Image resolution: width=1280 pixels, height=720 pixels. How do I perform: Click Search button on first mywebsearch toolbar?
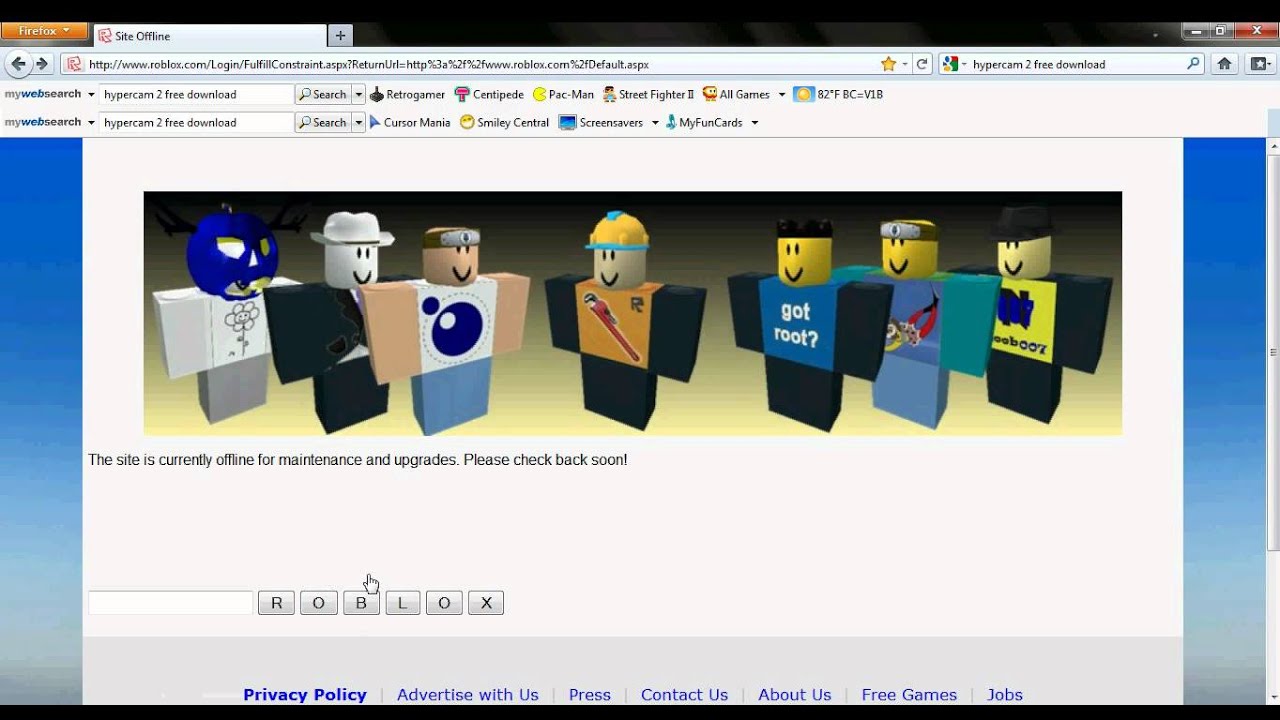coord(322,94)
